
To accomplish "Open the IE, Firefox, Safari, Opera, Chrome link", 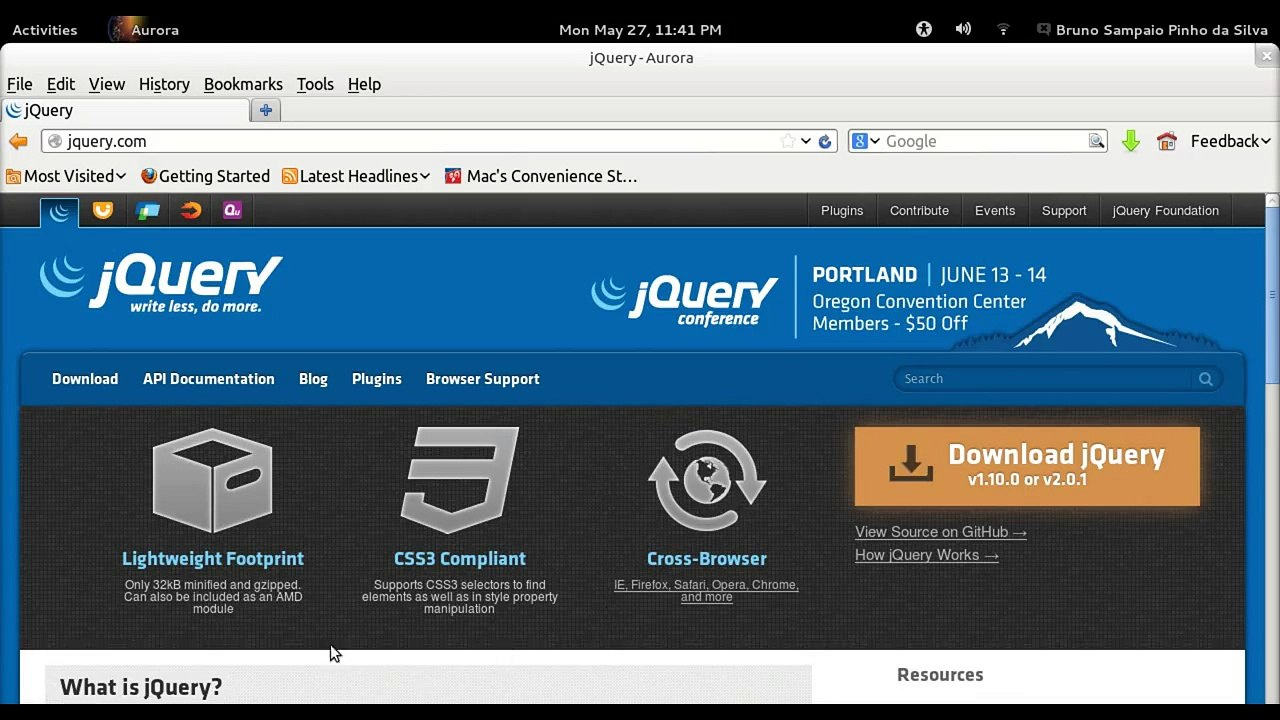I will coord(706,591).
